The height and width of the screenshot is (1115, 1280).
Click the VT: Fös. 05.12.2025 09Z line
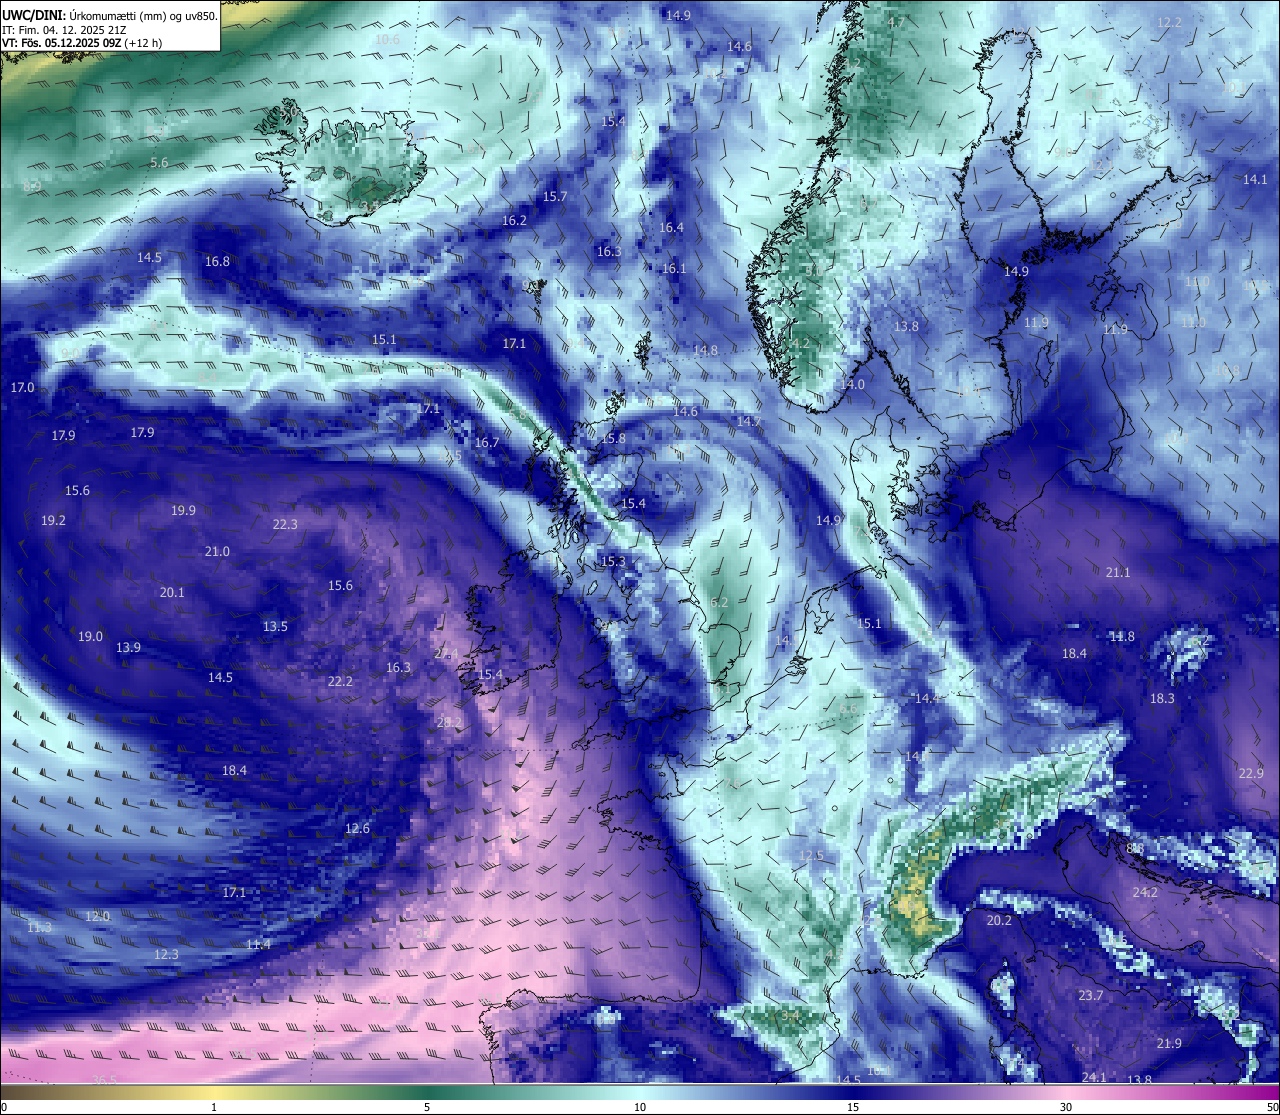pyautogui.click(x=82, y=43)
